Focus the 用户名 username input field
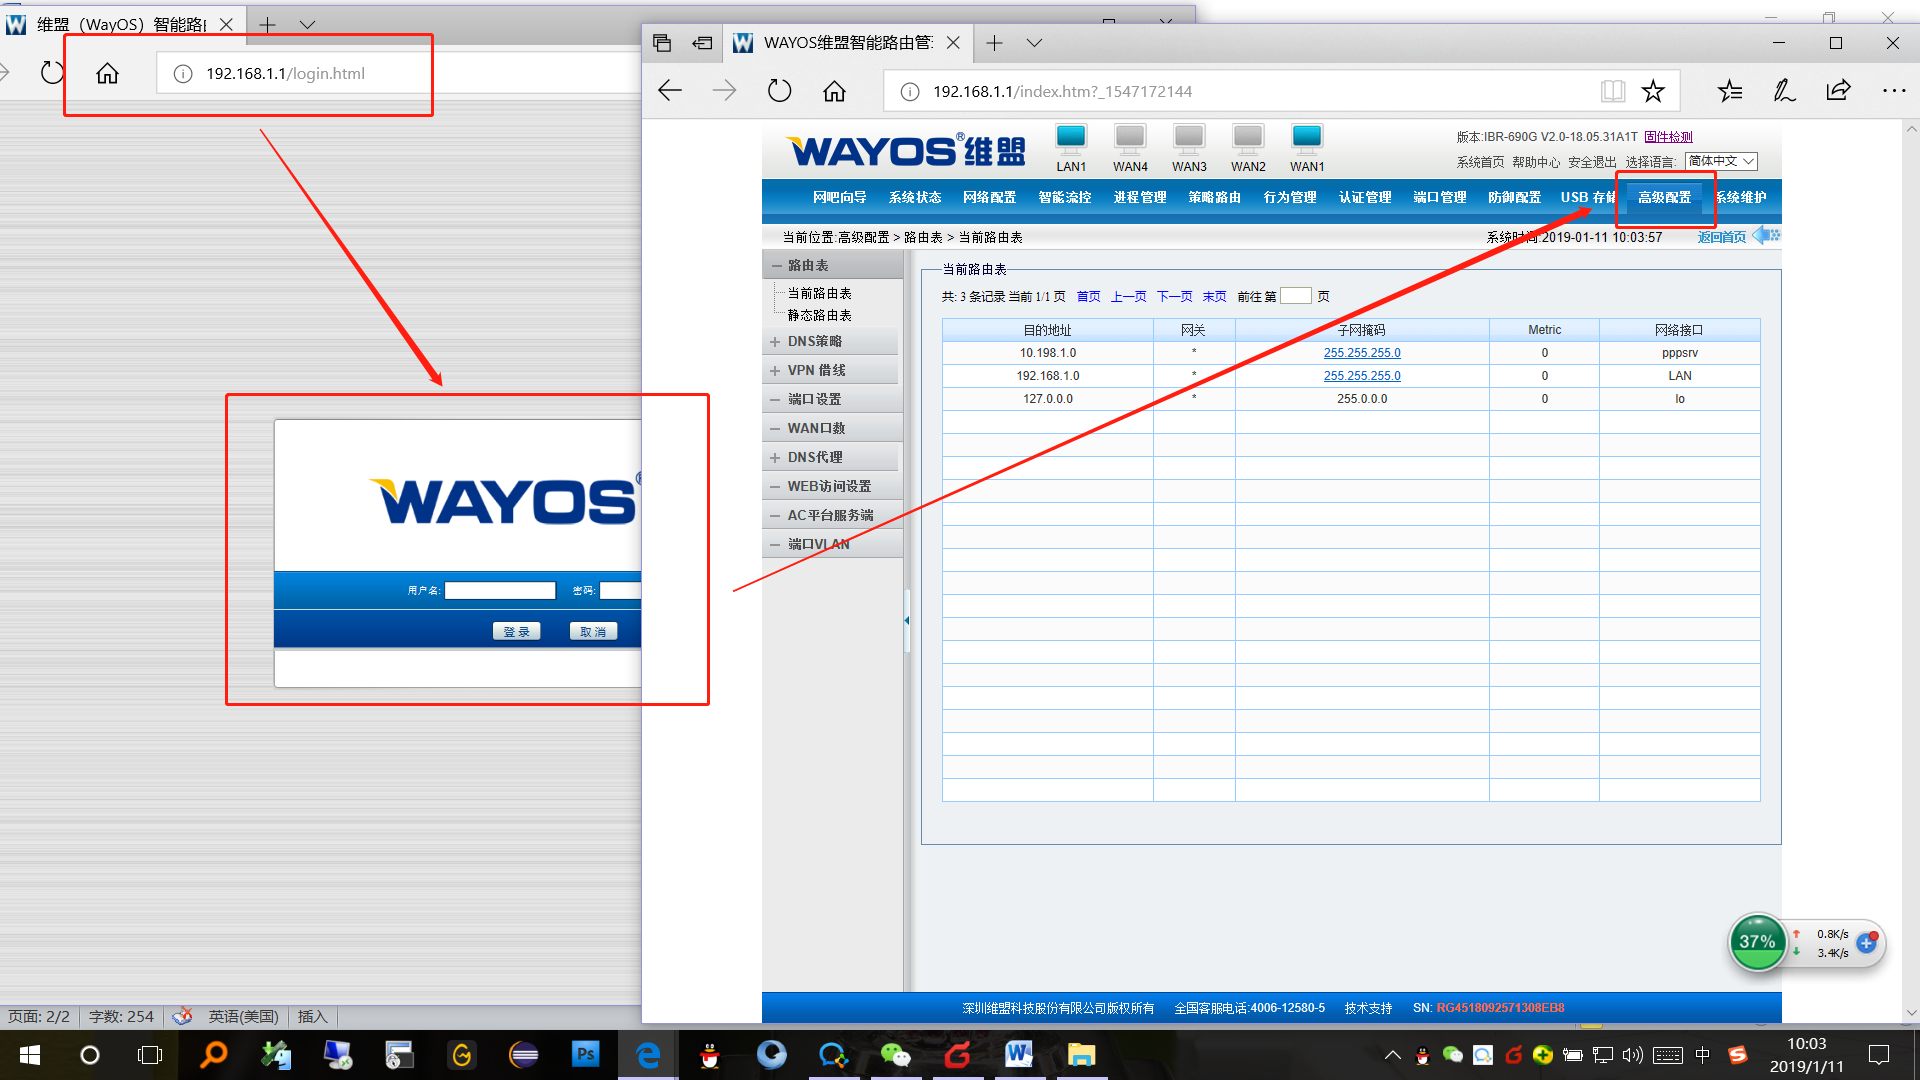1920x1080 pixels. point(500,590)
